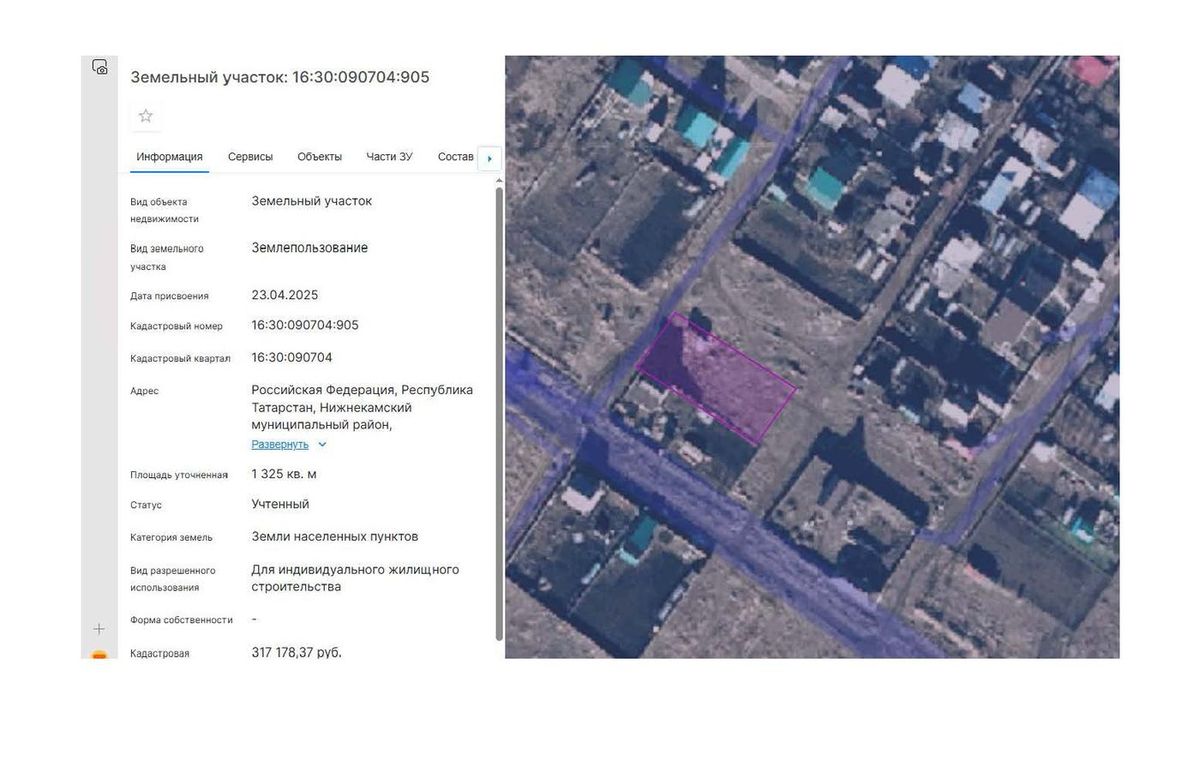
Task: Expand address with the Развернуть link
Action: click(280, 444)
